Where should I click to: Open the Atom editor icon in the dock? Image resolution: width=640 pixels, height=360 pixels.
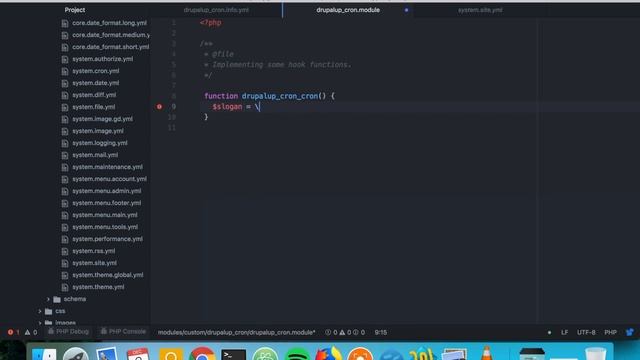point(265,354)
